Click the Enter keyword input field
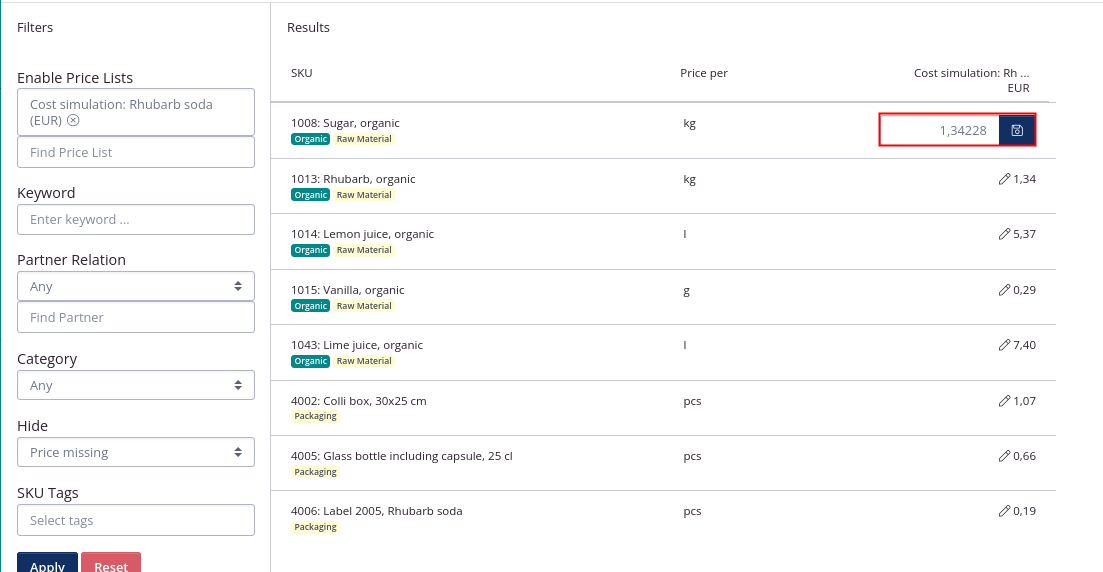The image size is (1103, 572). [x=136, y=219]
